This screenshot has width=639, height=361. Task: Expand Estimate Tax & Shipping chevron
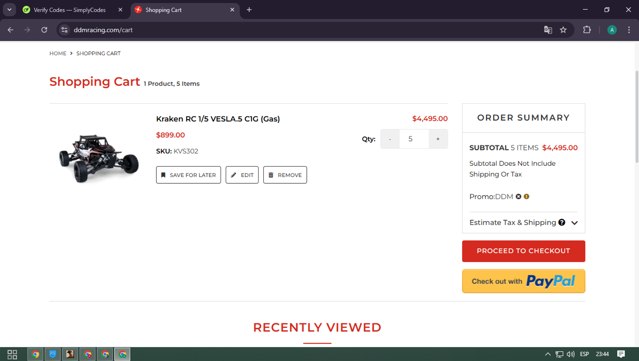coord(574,223)
